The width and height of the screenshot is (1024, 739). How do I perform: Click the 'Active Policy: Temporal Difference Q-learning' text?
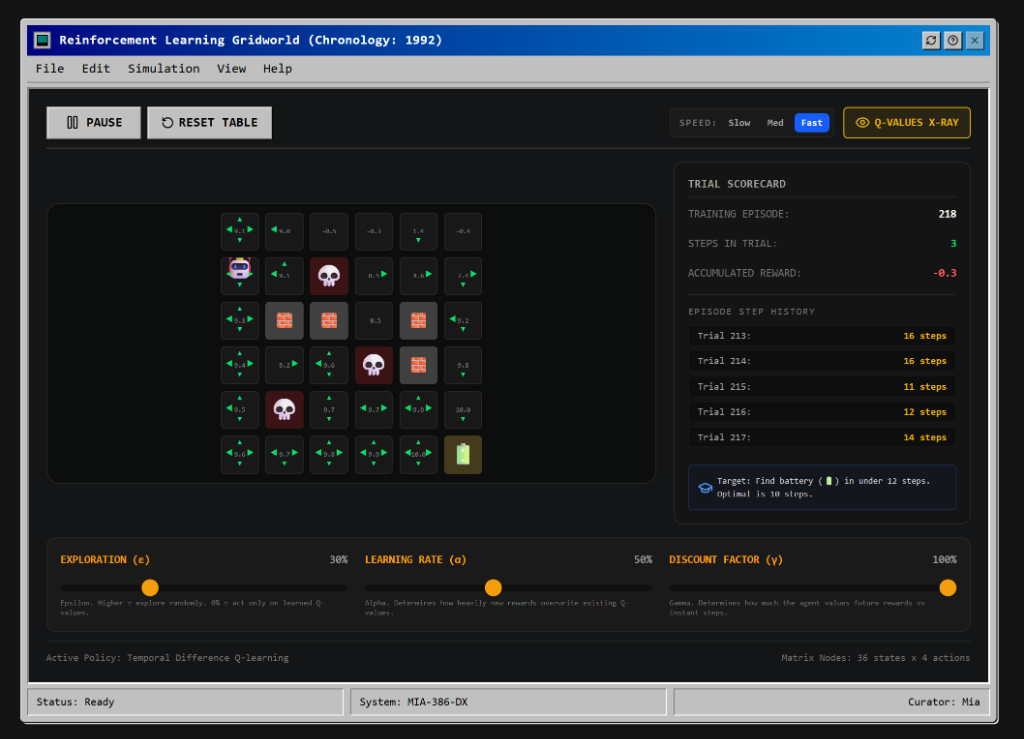(x=167, y=657)
